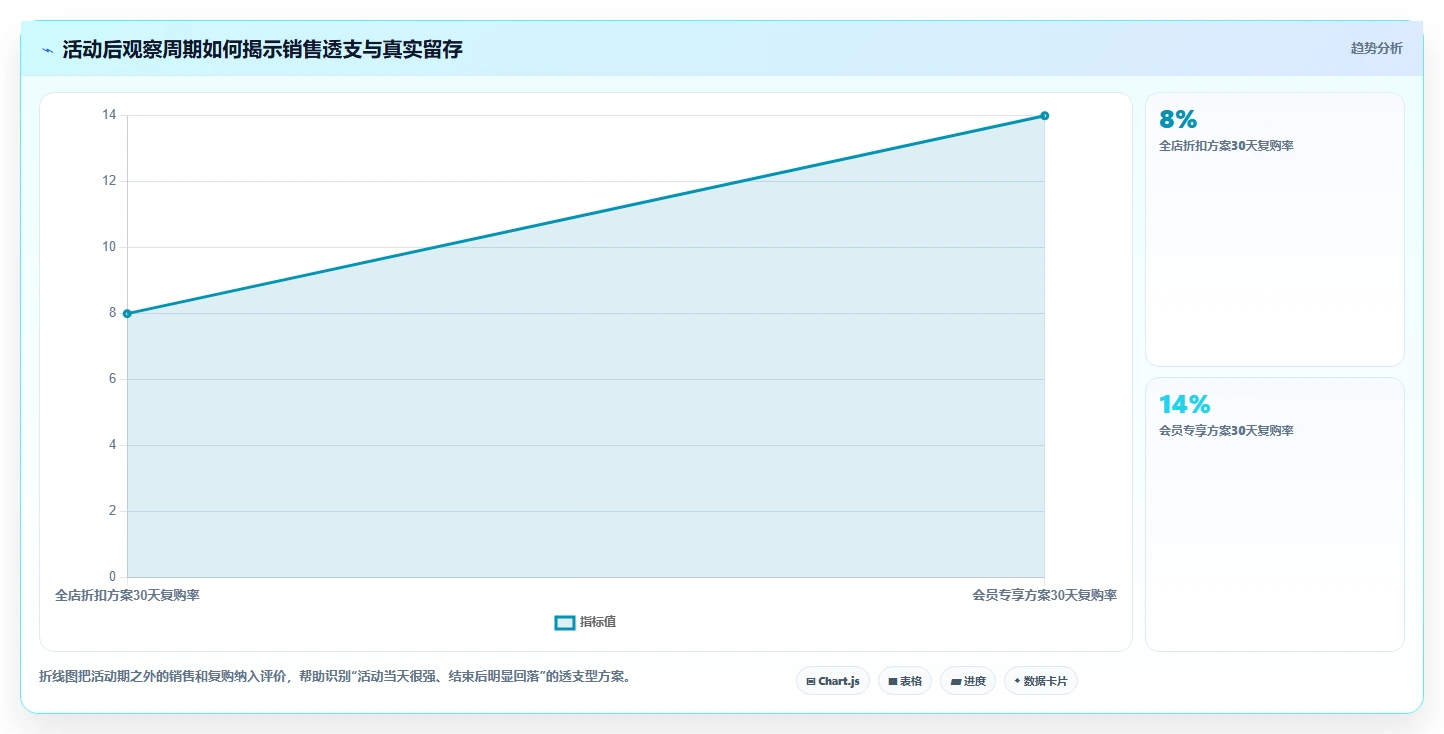Screen dimensions: 1444x734
Task: Click the footer description starting 折线图把活动期
Action: click(x=335, y=677)
